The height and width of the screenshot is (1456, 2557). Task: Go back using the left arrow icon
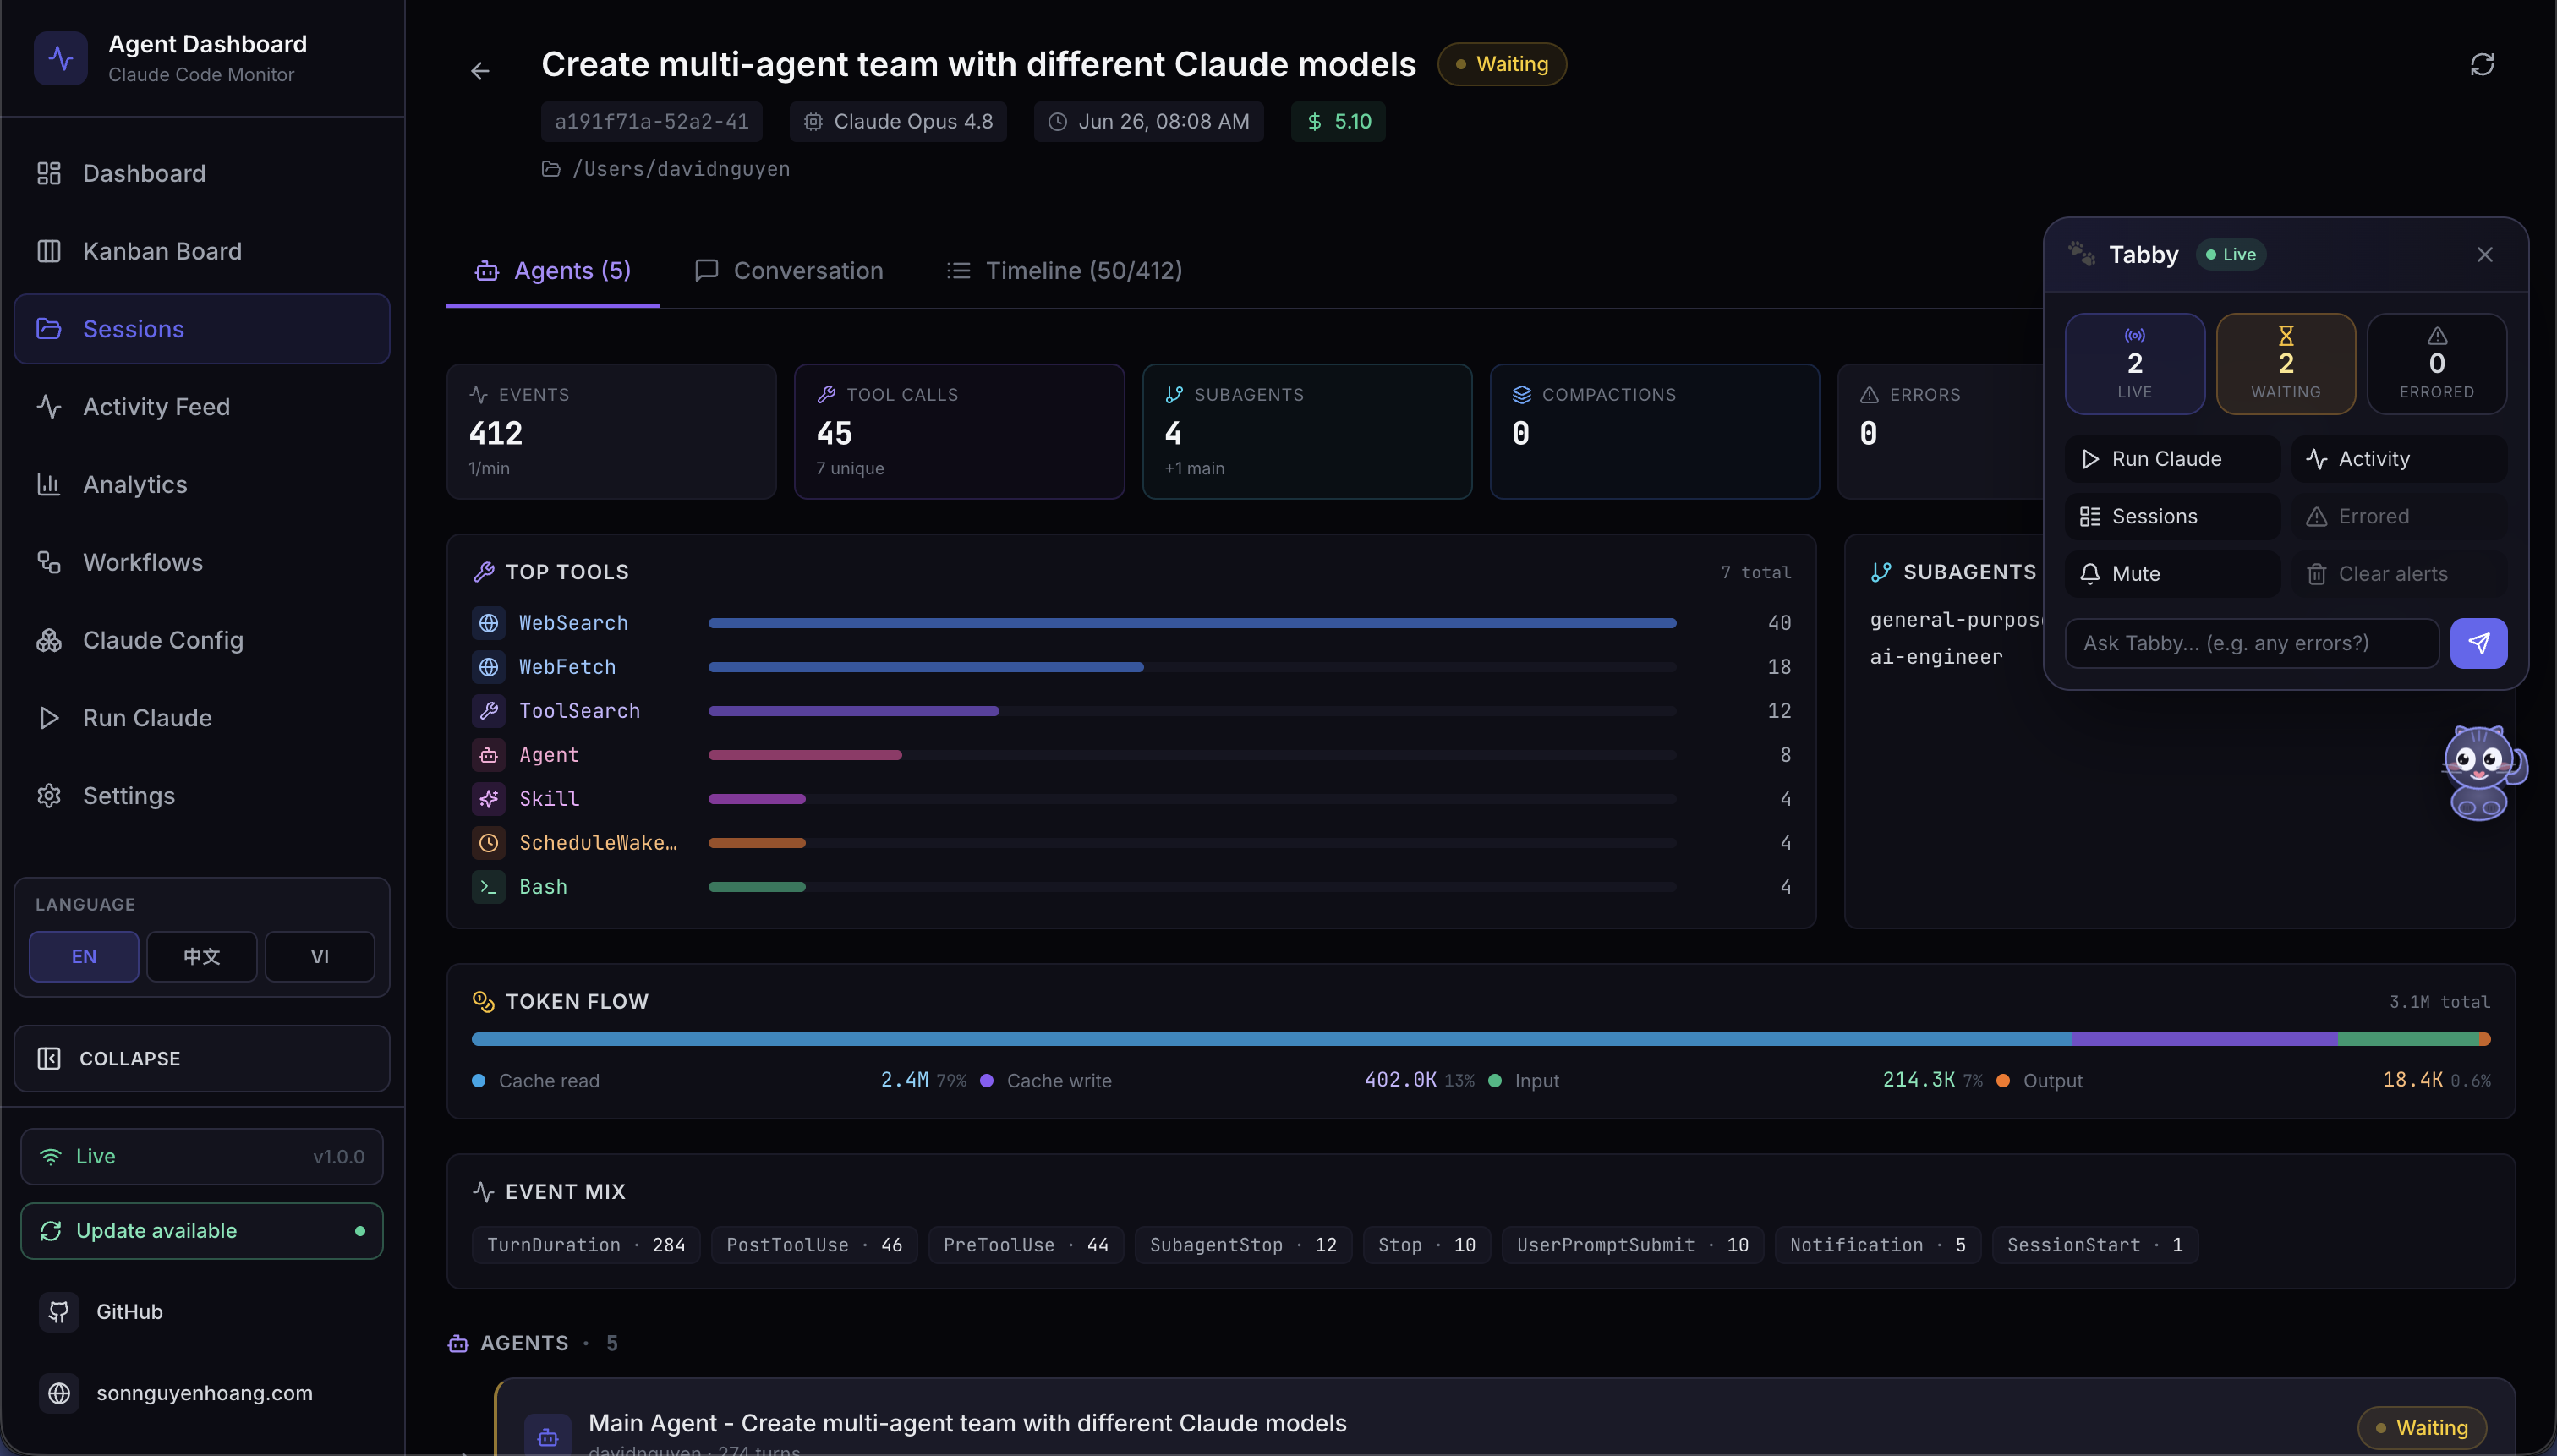point(480,71)
